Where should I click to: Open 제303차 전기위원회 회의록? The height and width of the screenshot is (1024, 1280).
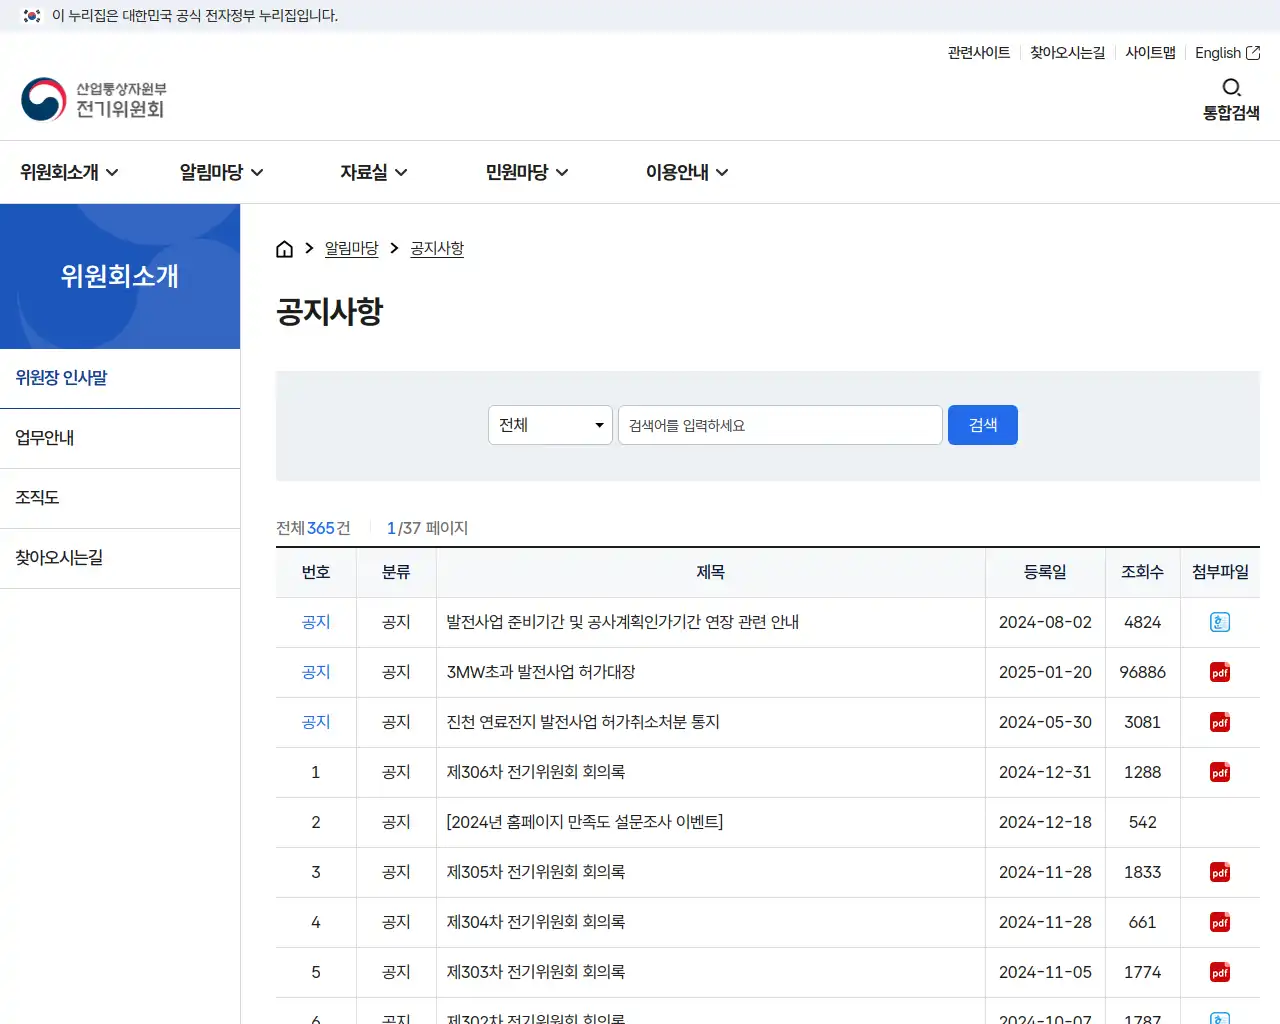tap(535, 972)
